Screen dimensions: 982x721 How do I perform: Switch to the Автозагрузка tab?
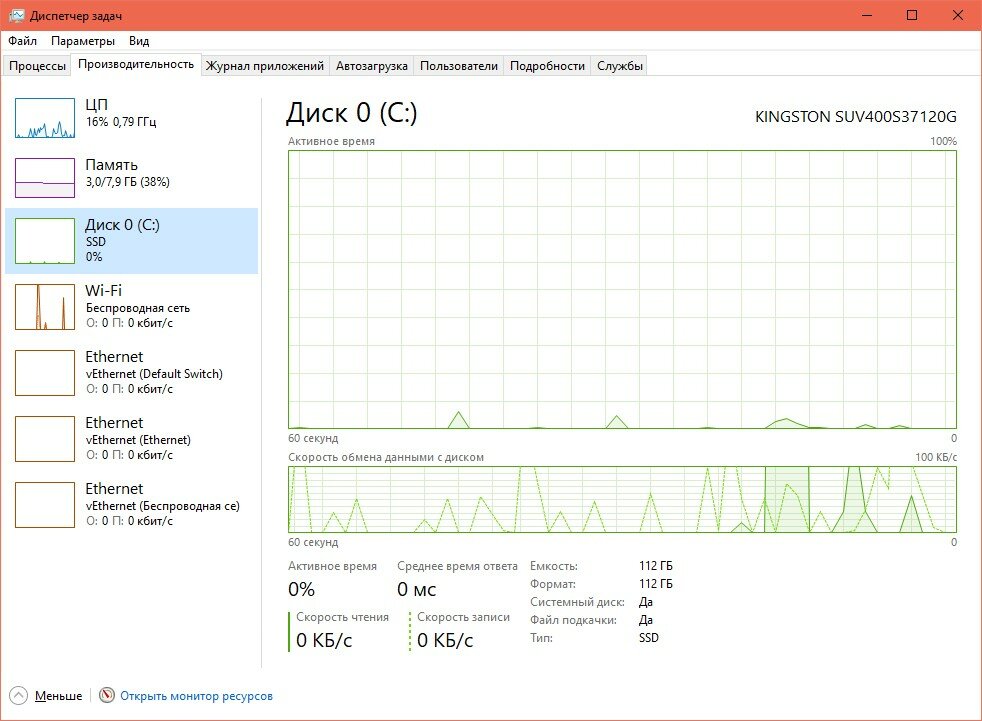click(x=371, y=66)
